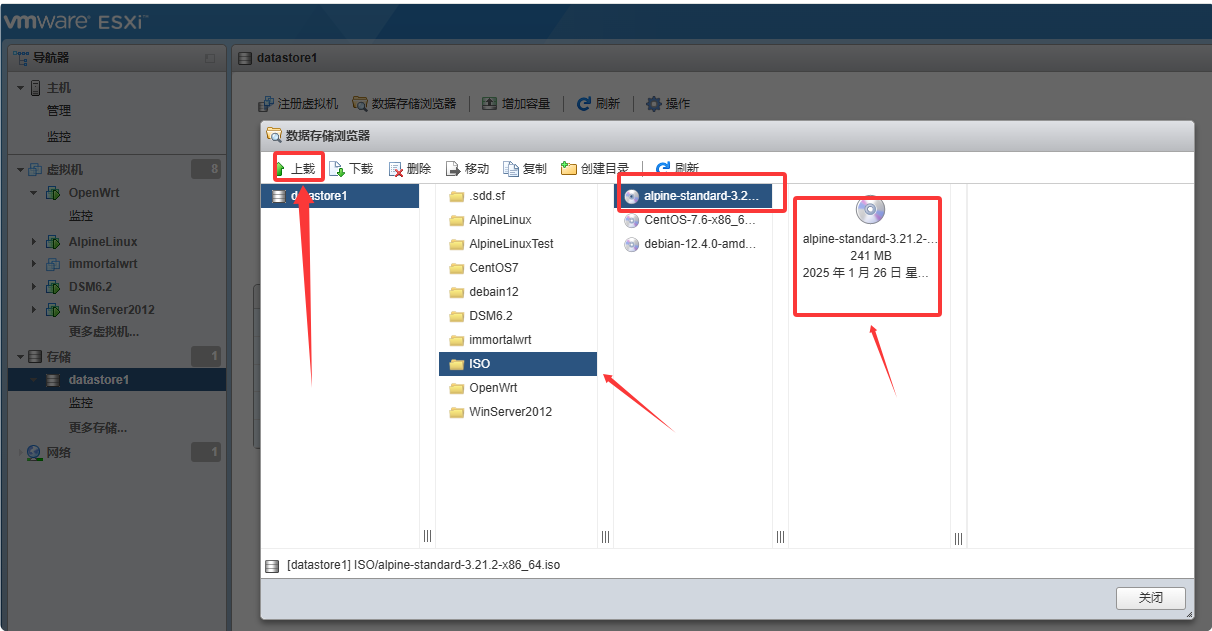Select the debian-12.4.0 ISO file
Image resolution: width=1212 pixels, height=631 pixels.
click(700, 244)
